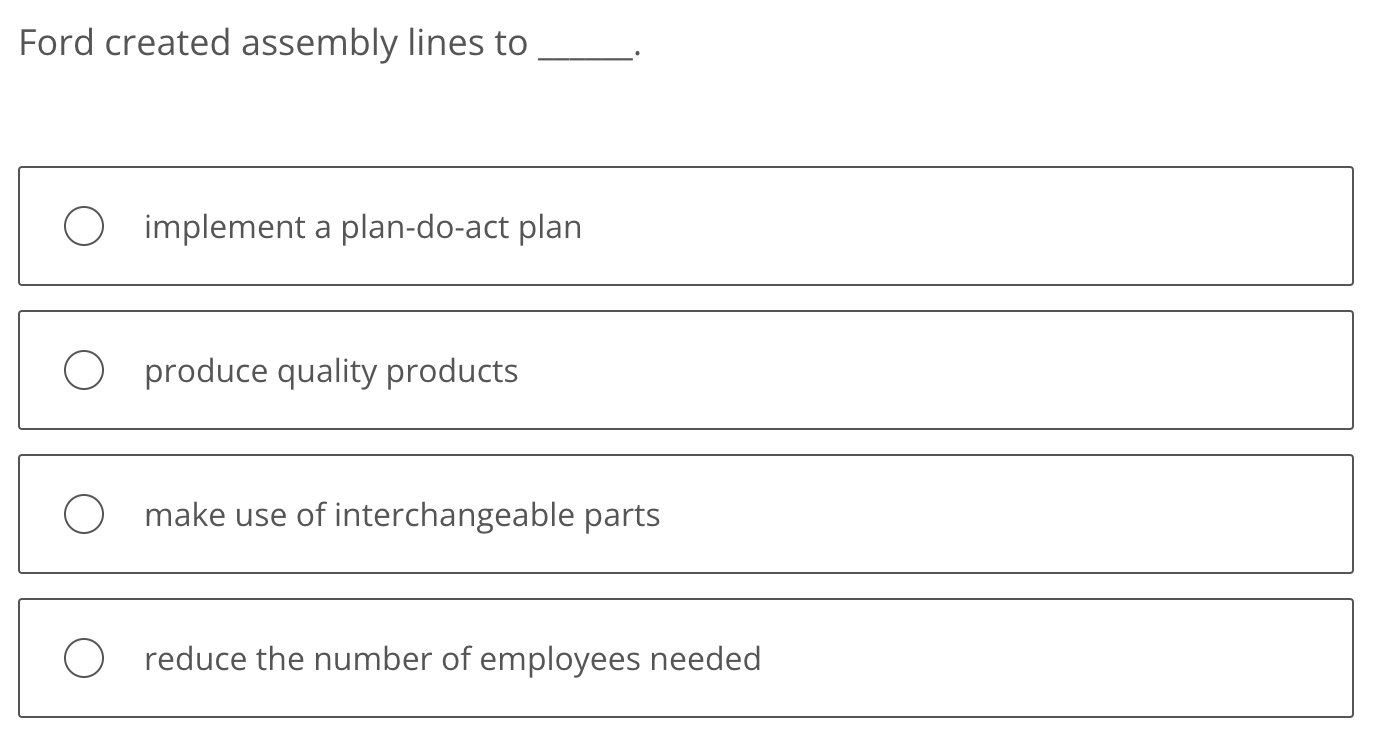Click the blank line in the question

point(585,48)
